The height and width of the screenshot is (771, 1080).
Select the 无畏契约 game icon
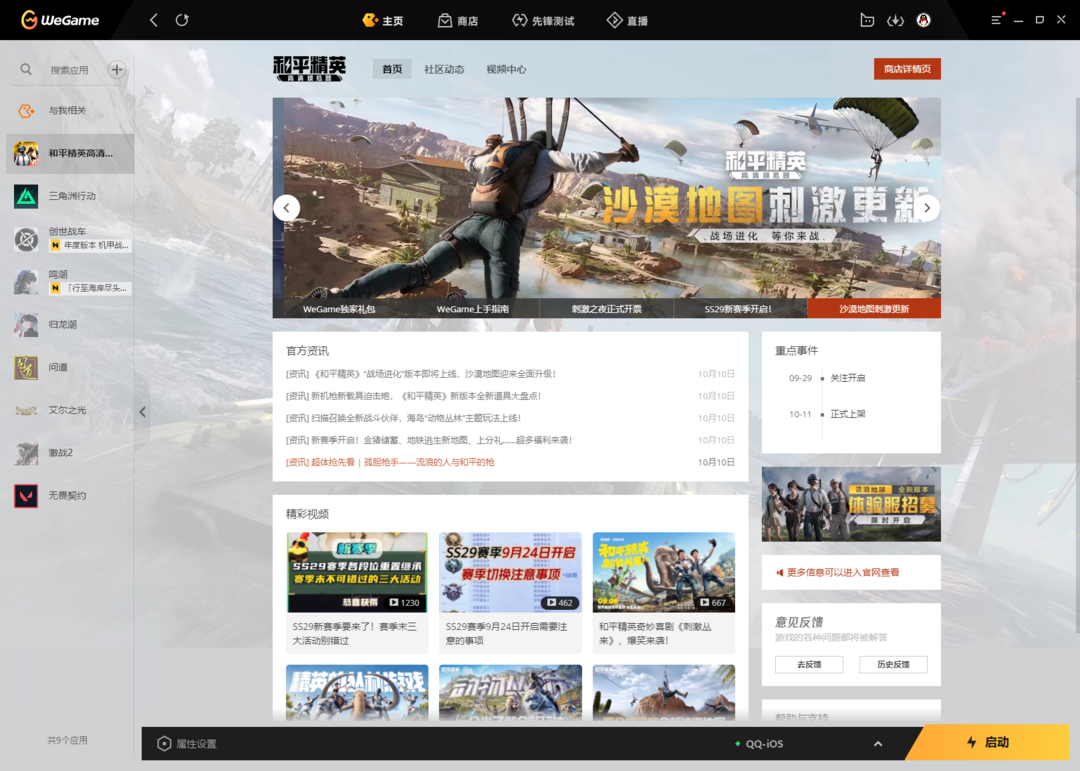[x=25, y=495]
